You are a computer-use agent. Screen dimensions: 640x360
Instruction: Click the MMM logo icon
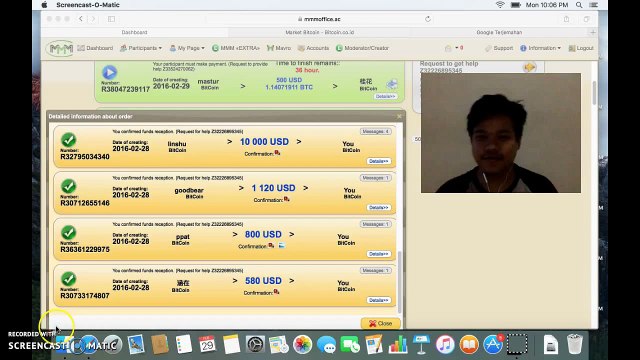coord(60,49)
